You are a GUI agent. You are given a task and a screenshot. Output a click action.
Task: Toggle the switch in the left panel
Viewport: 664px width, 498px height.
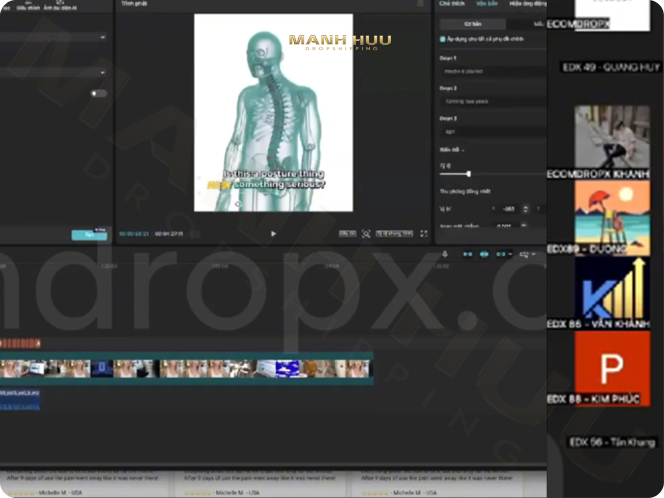point(98,93)
